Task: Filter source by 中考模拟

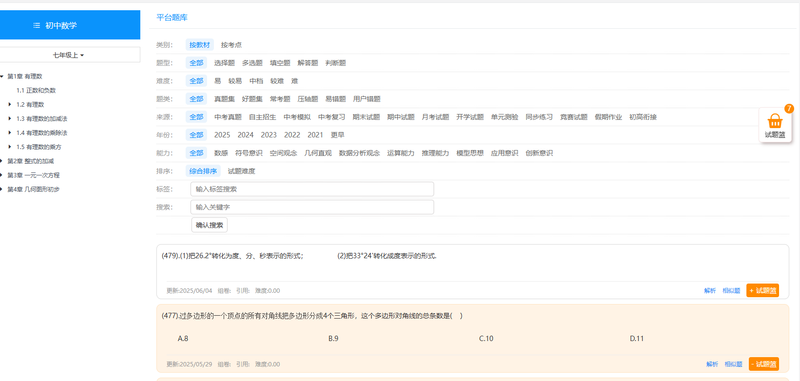Action: coord(297,117)
